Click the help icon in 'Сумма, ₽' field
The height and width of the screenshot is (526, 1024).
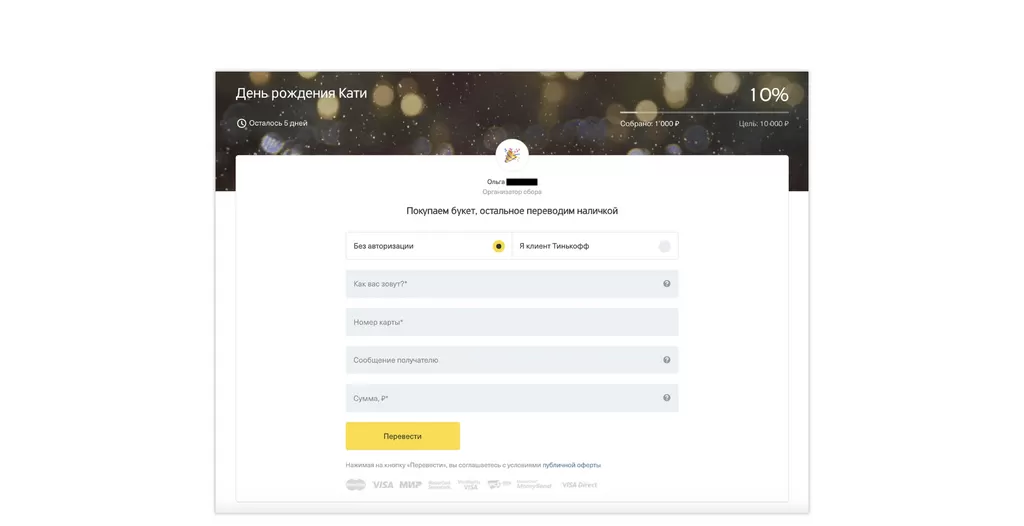666,398
